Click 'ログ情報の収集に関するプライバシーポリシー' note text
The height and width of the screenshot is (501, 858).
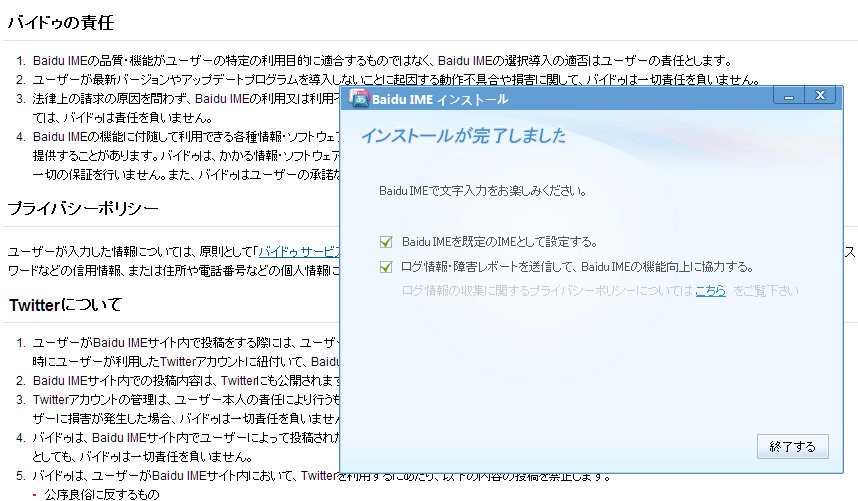pos(547,291)
